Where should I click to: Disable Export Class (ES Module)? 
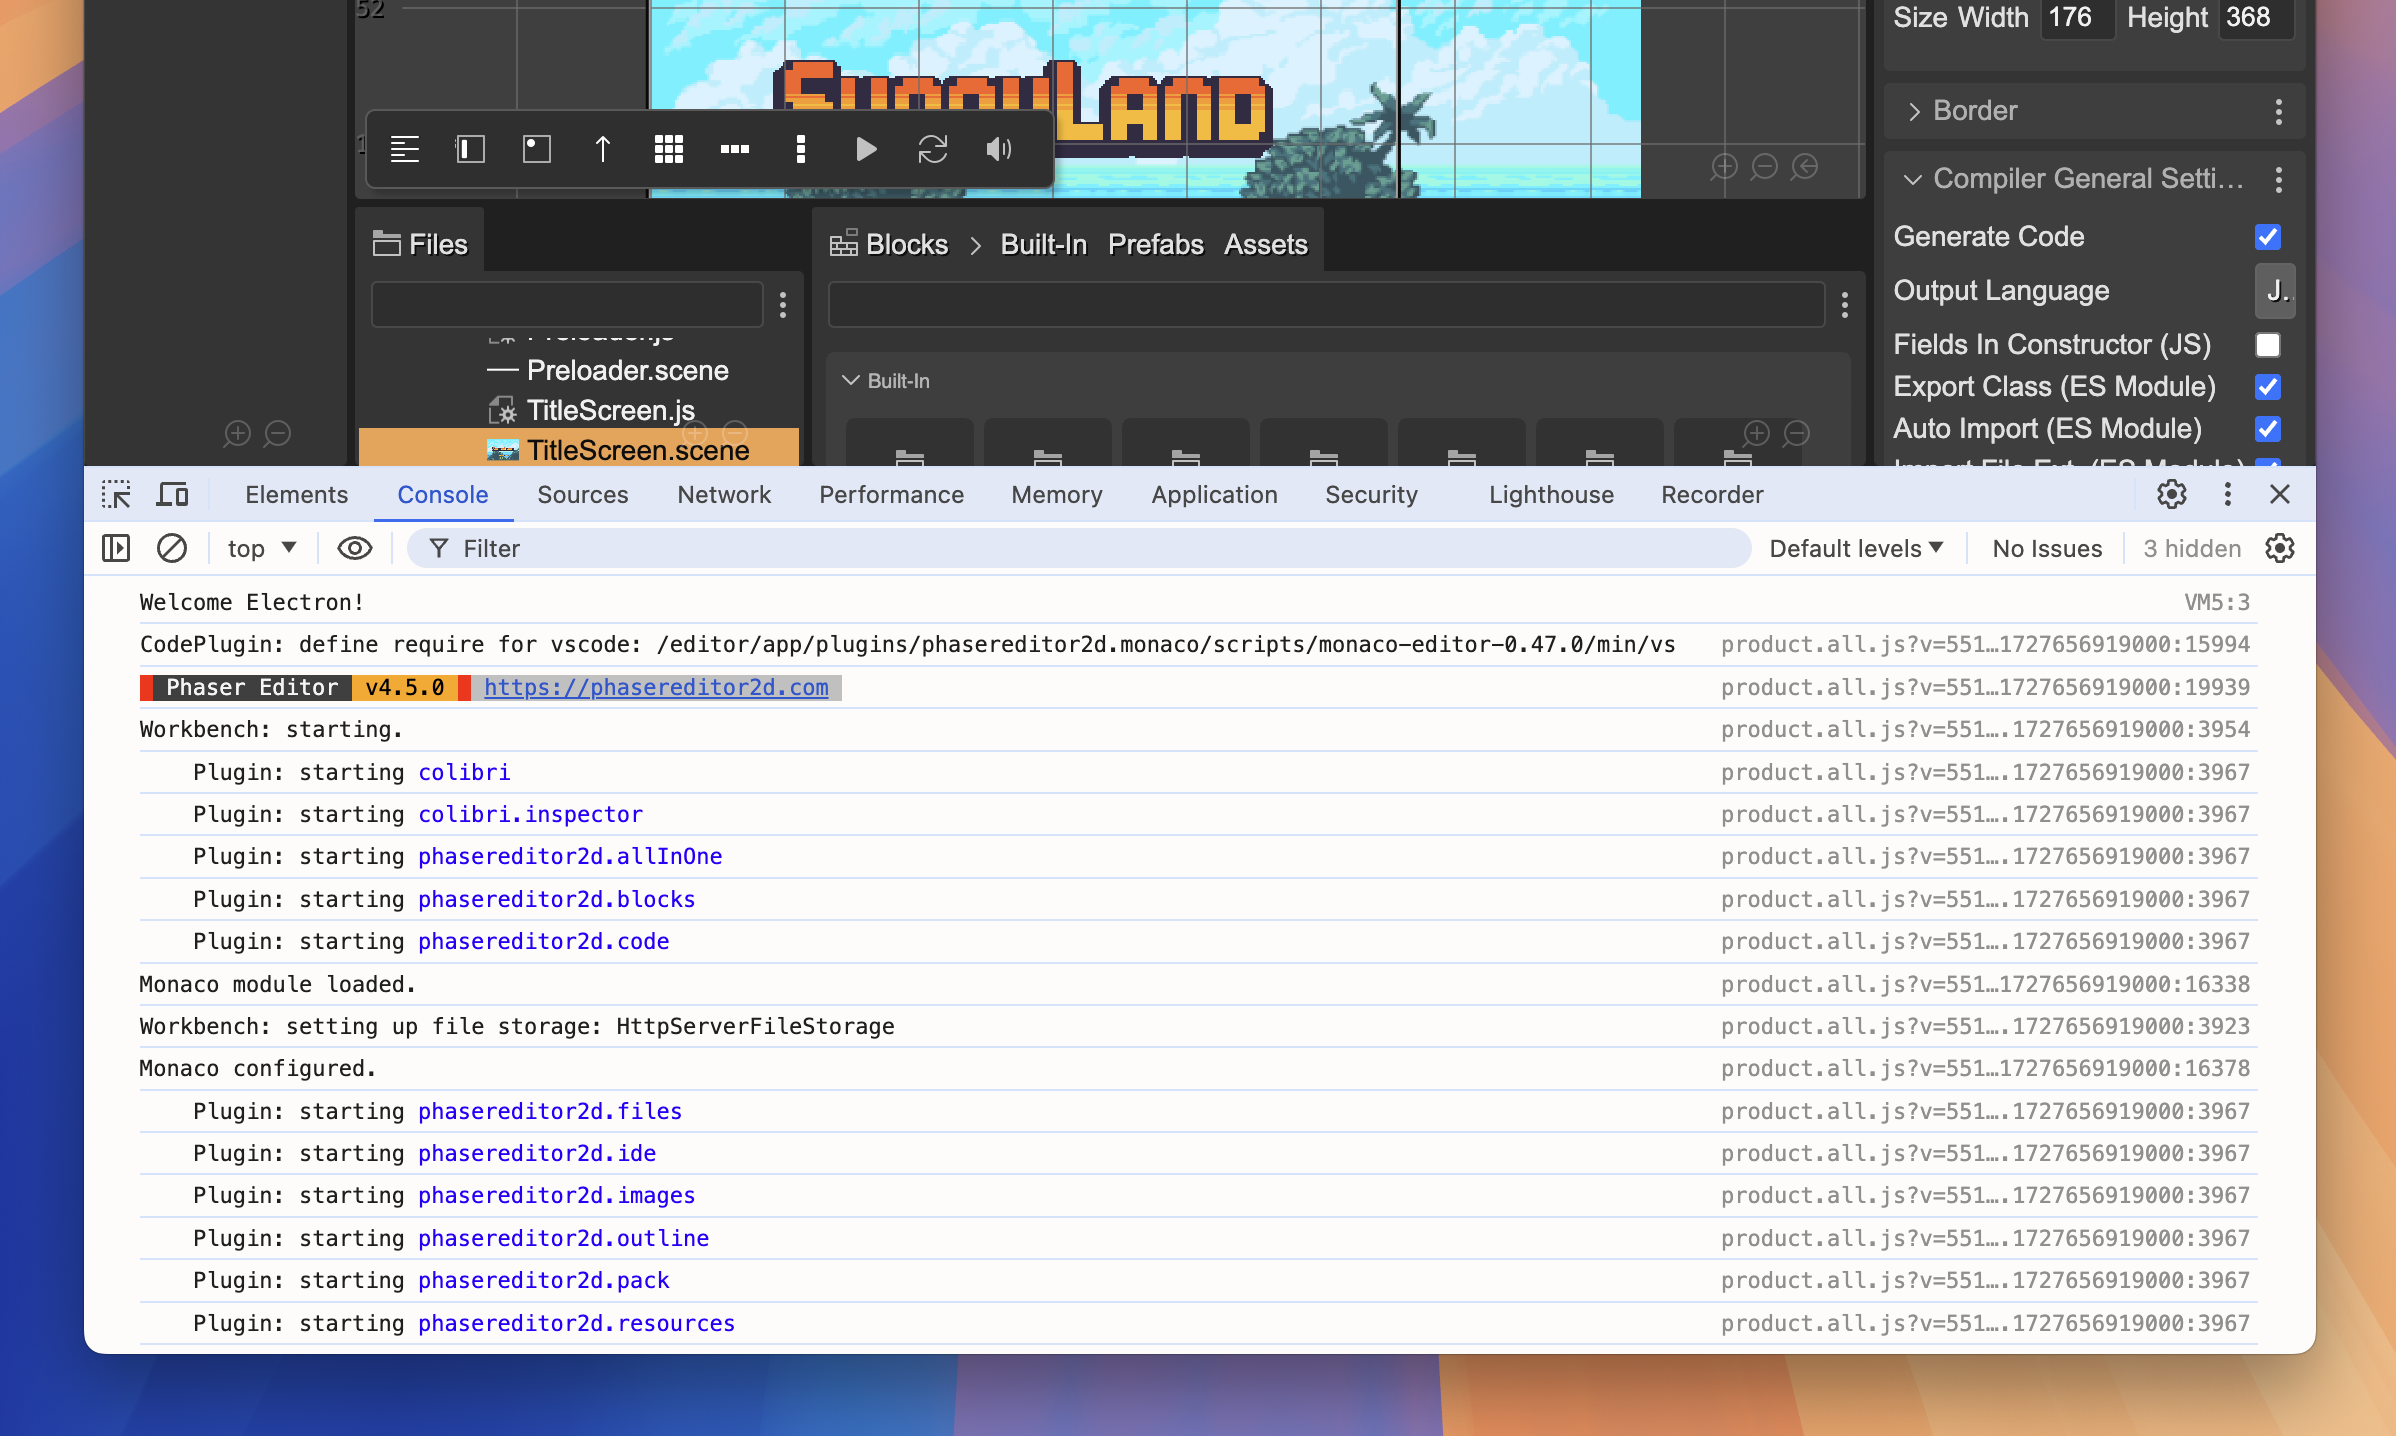2268,387
